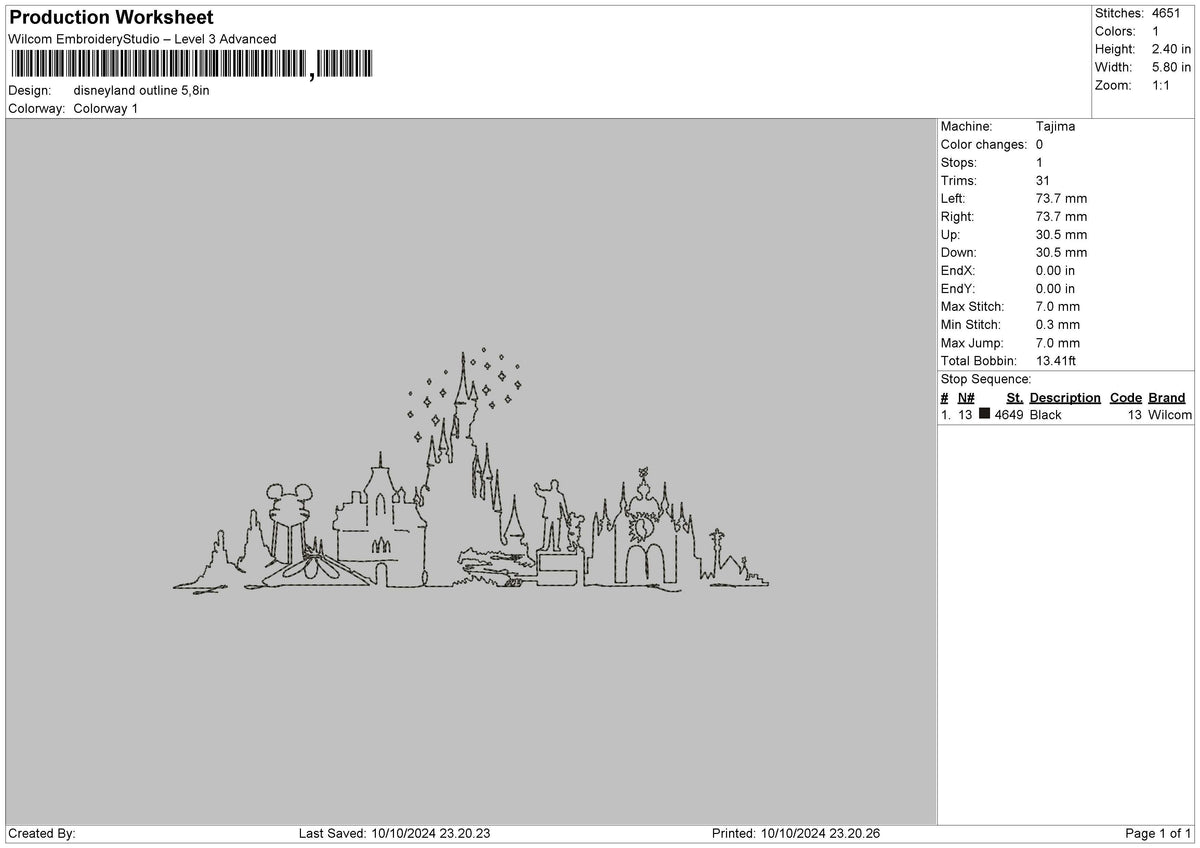Click the Trims value 31
This screenshot has height=848, width=1200.
(1044, 180)
